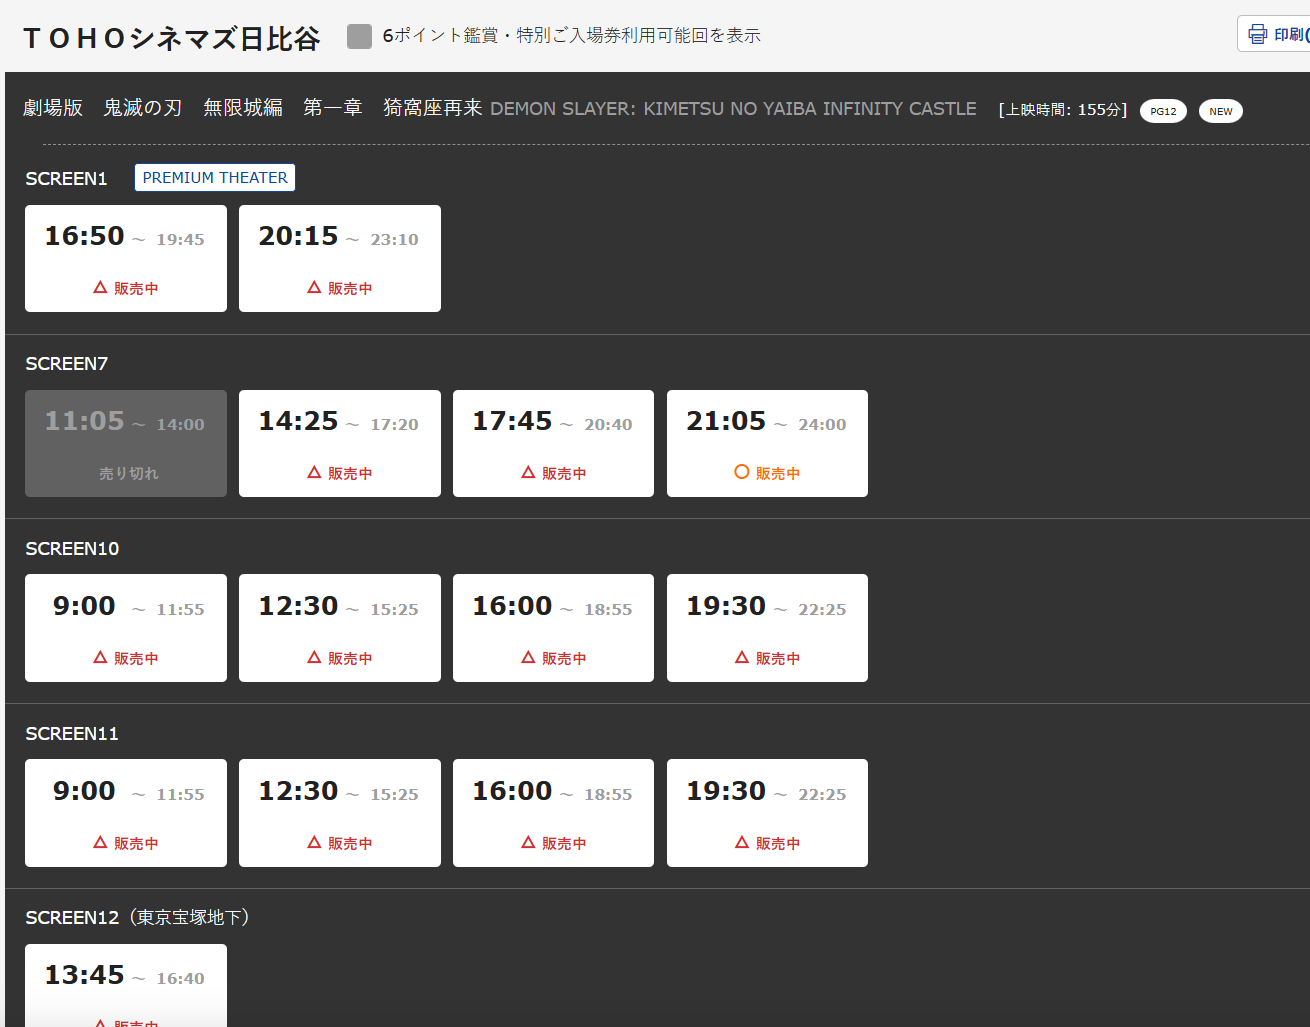The height and width of the screenshot is (1027, 1310).
Task: Click the SCREEN12（東京宝塚地下） heading
Action: (137, 918)
